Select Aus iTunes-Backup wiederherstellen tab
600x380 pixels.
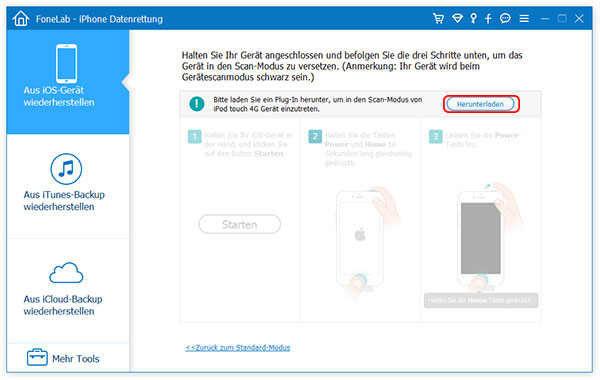(x=68, y=186)
